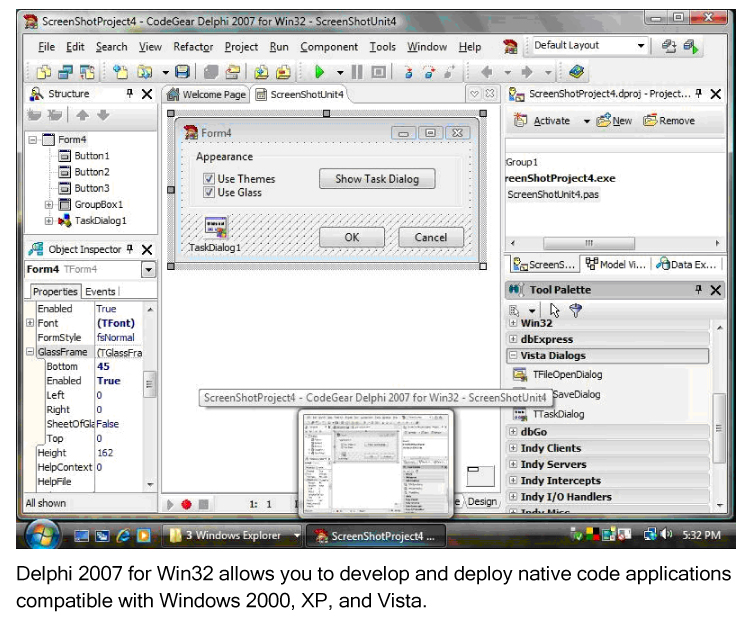Open the Default Layout dropdown
749x635 pixels.
tap(641, 46)
